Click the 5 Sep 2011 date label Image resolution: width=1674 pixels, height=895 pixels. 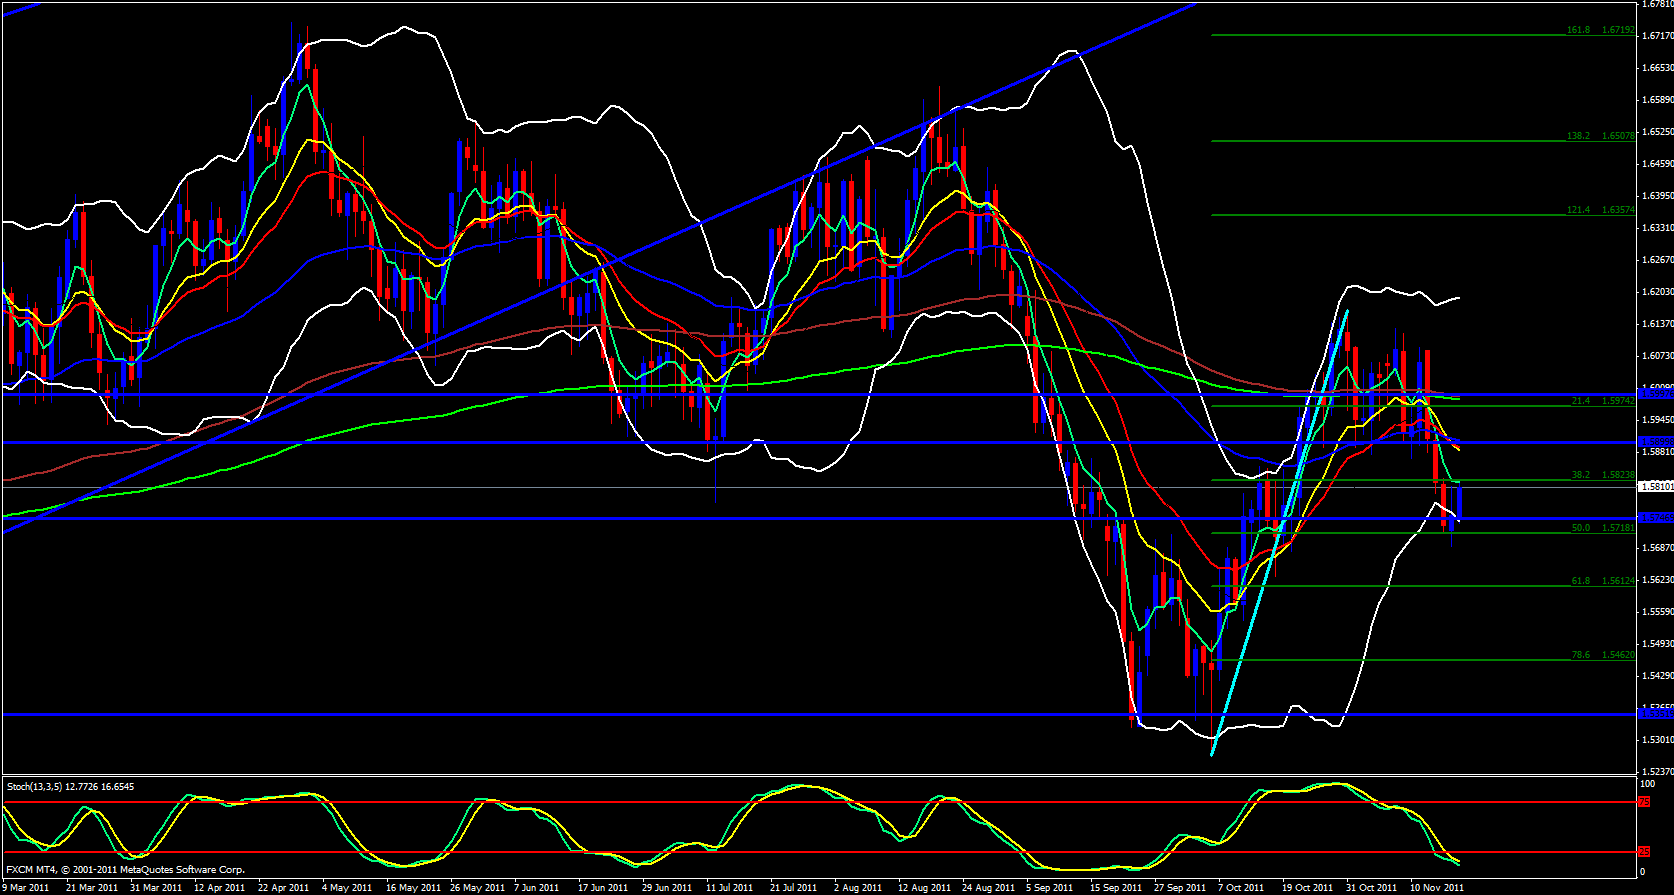pyautogui.click(x=1051, y=887)
